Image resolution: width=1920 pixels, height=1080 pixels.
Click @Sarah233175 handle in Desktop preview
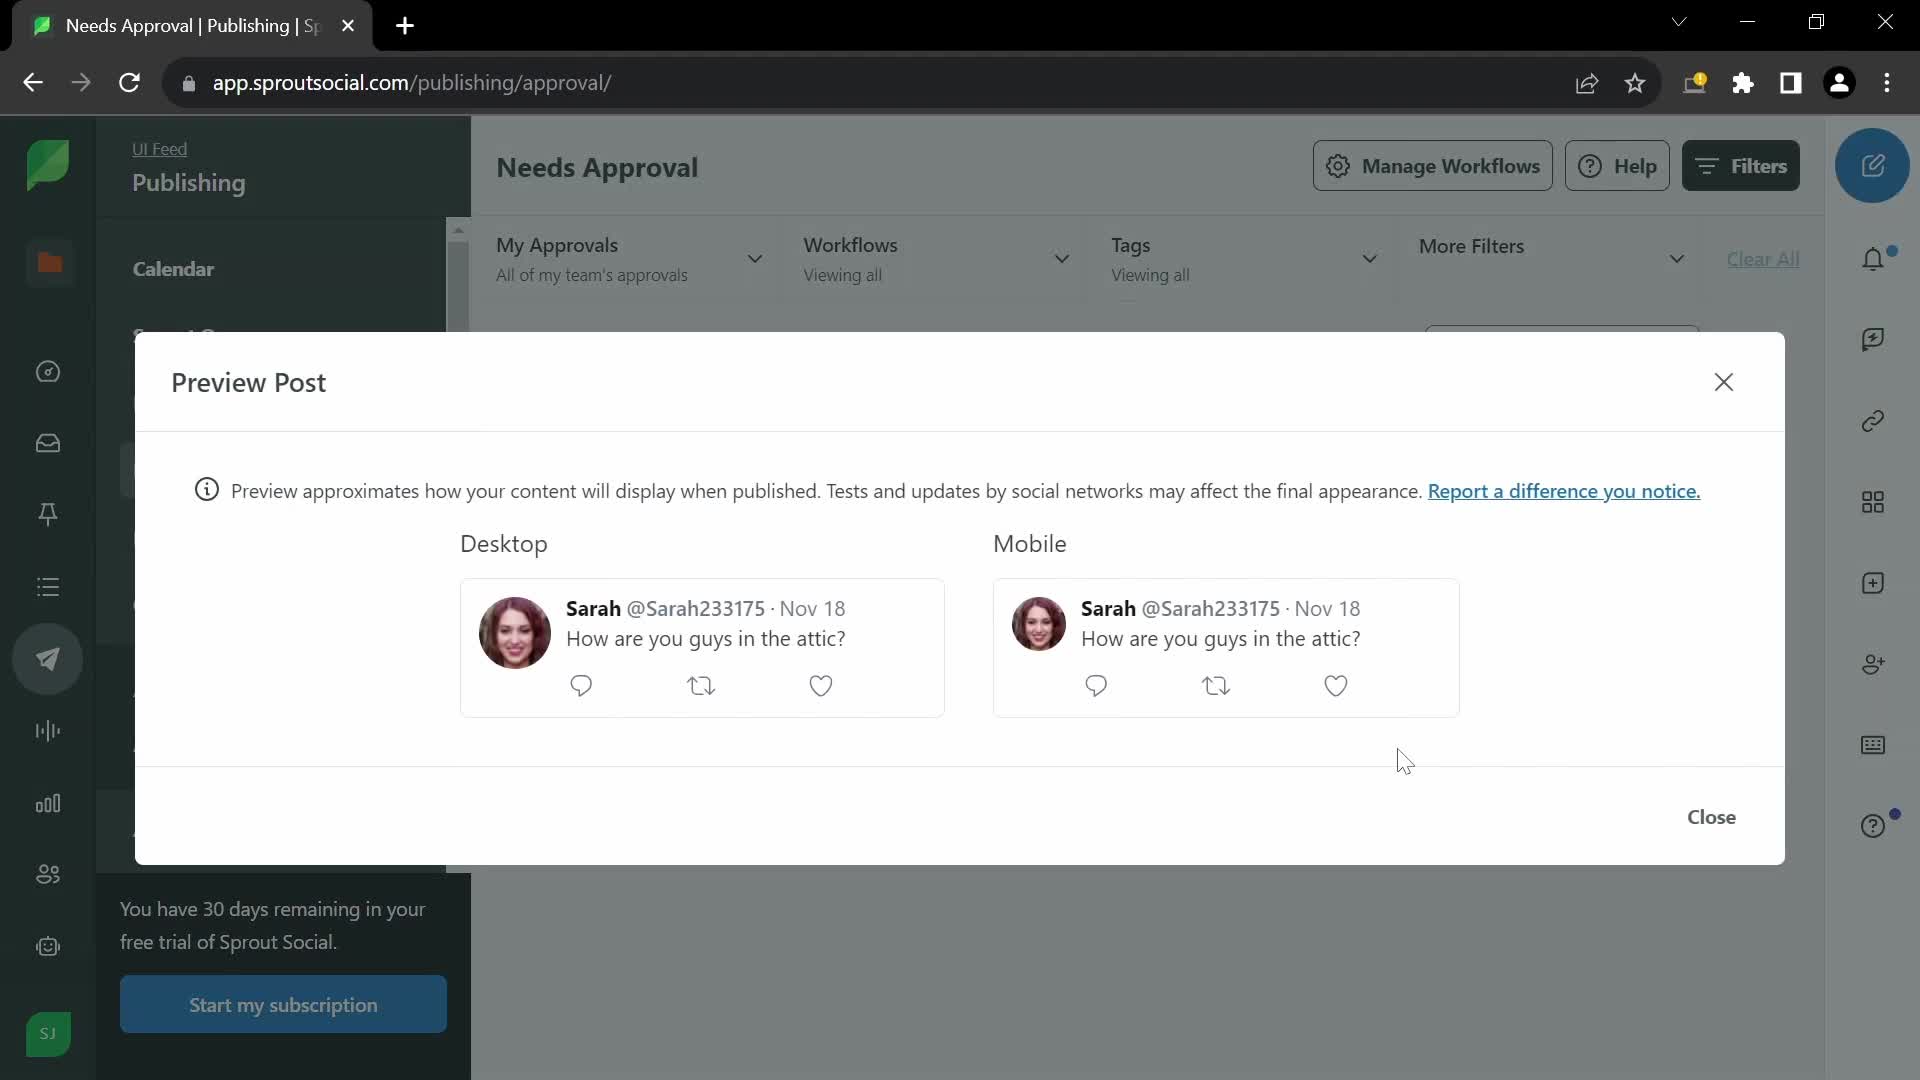pos(695,609)
